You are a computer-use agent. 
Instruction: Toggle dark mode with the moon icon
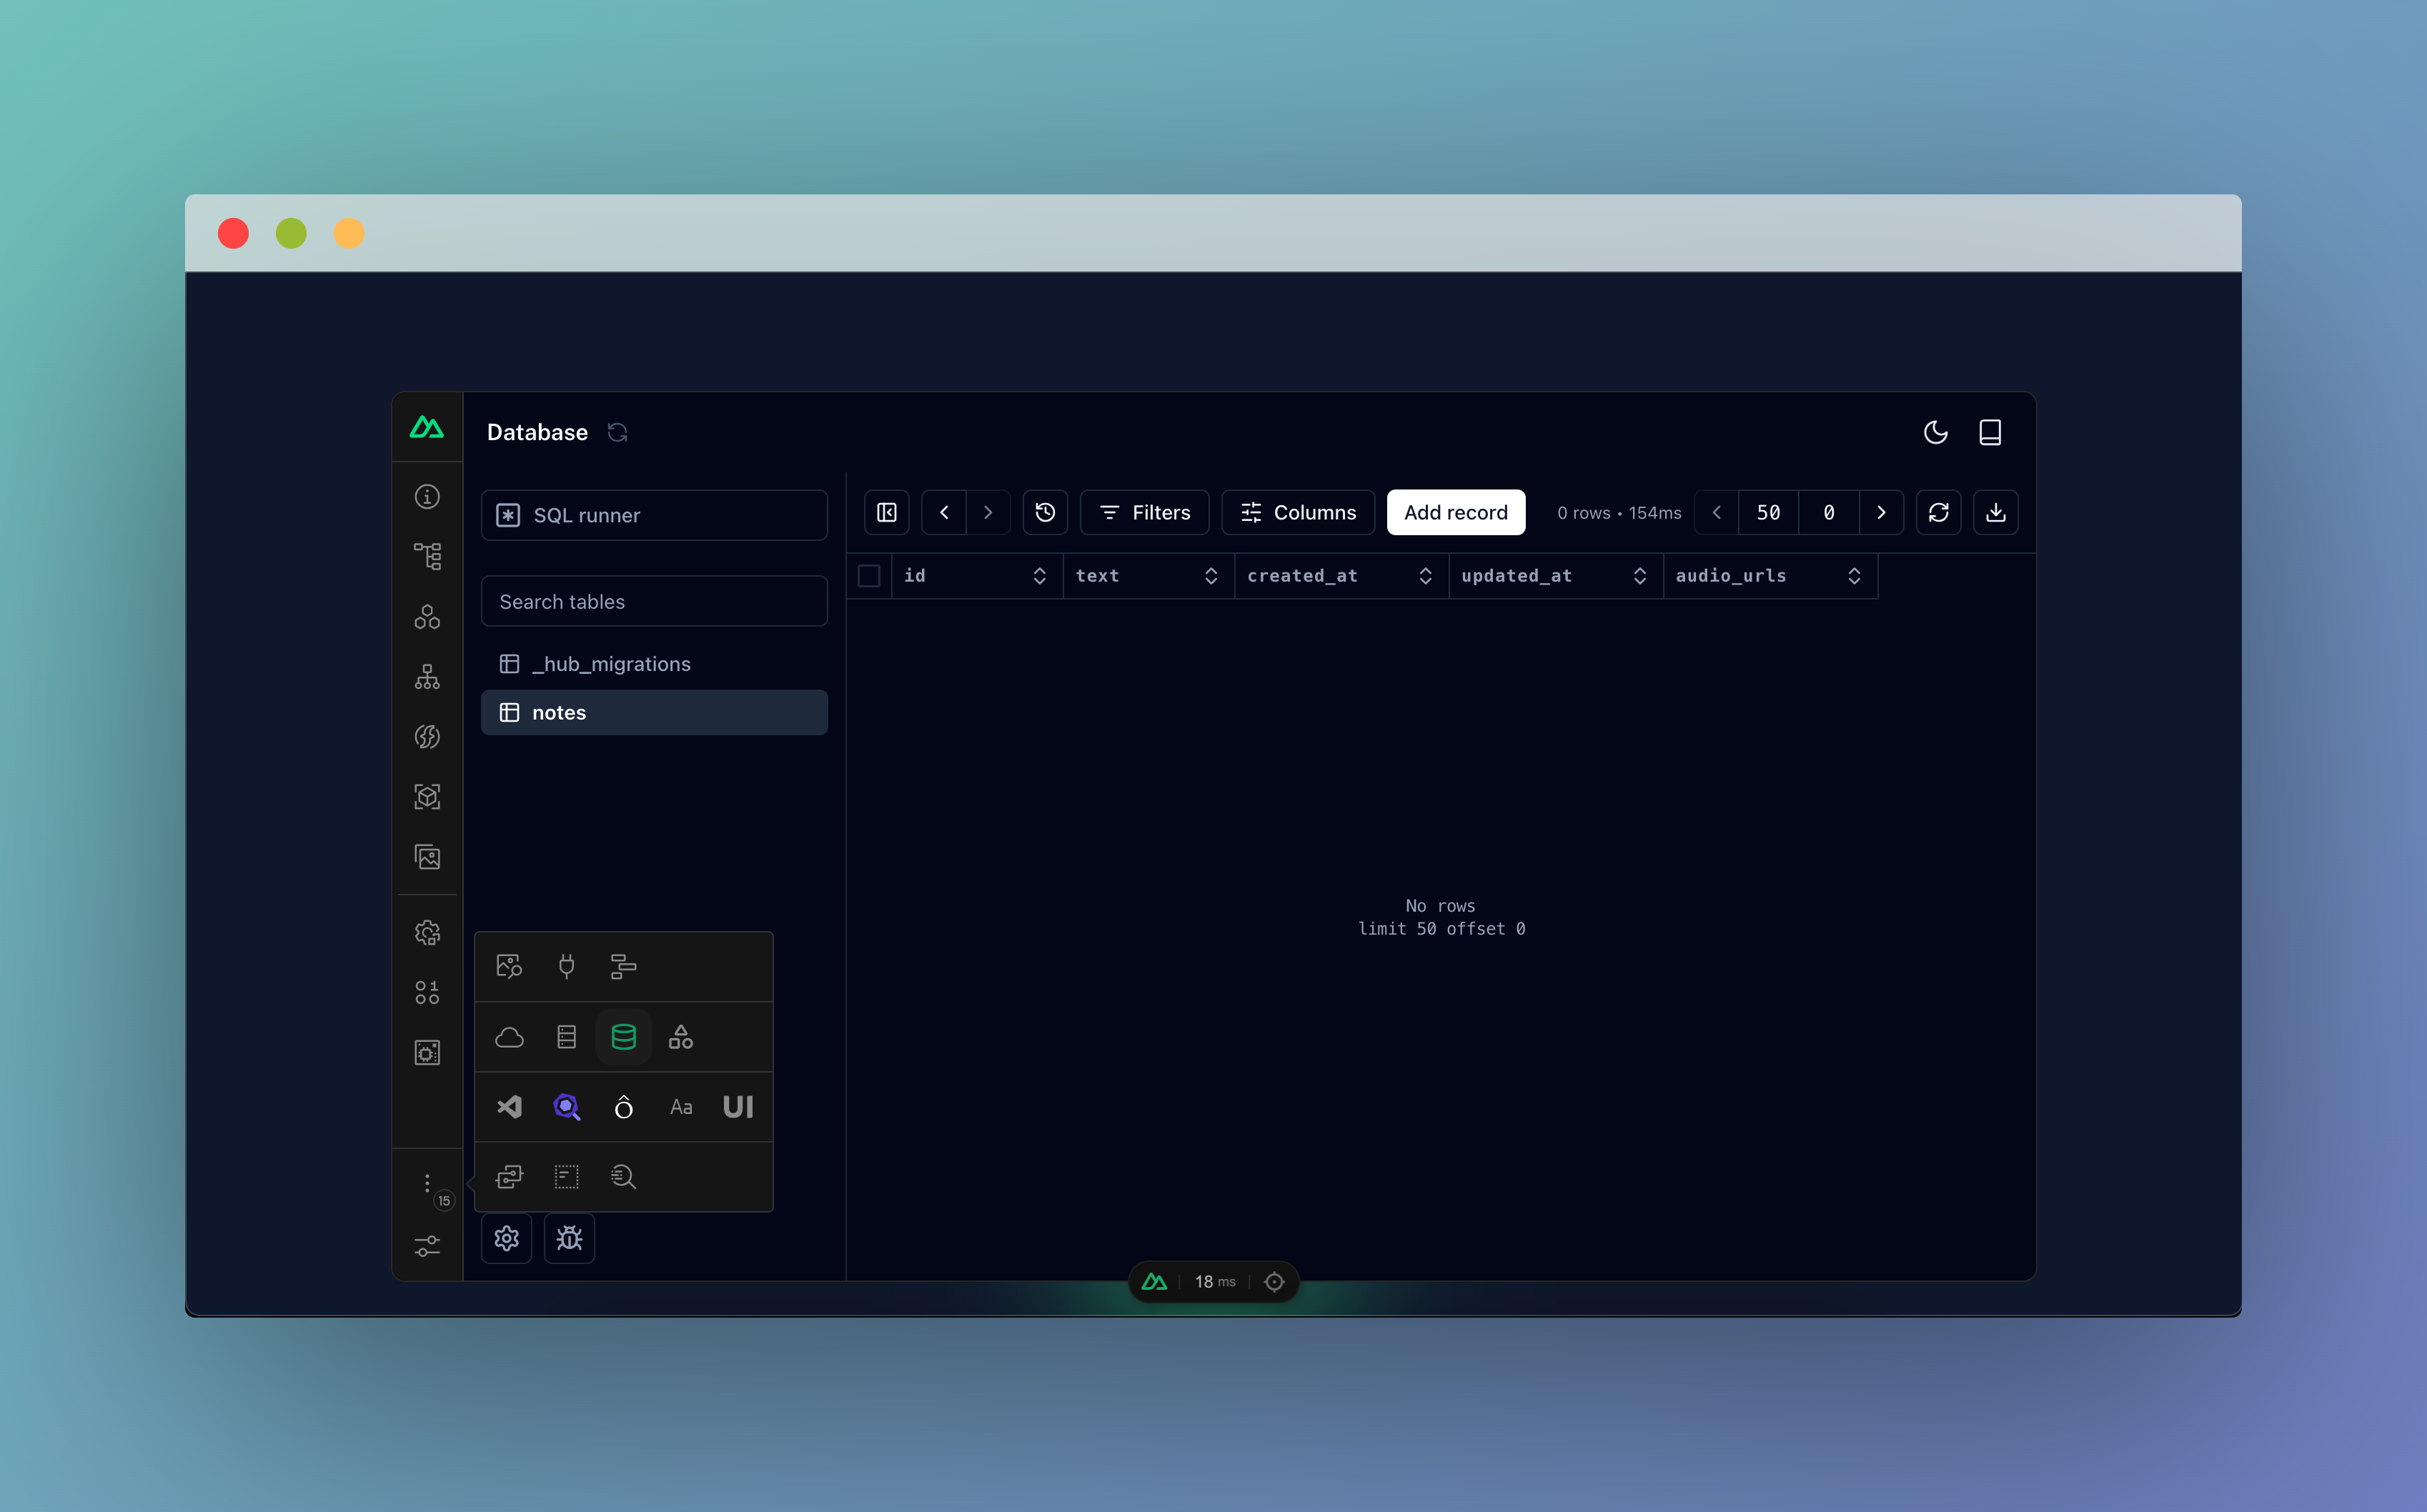pos(1936,432)
